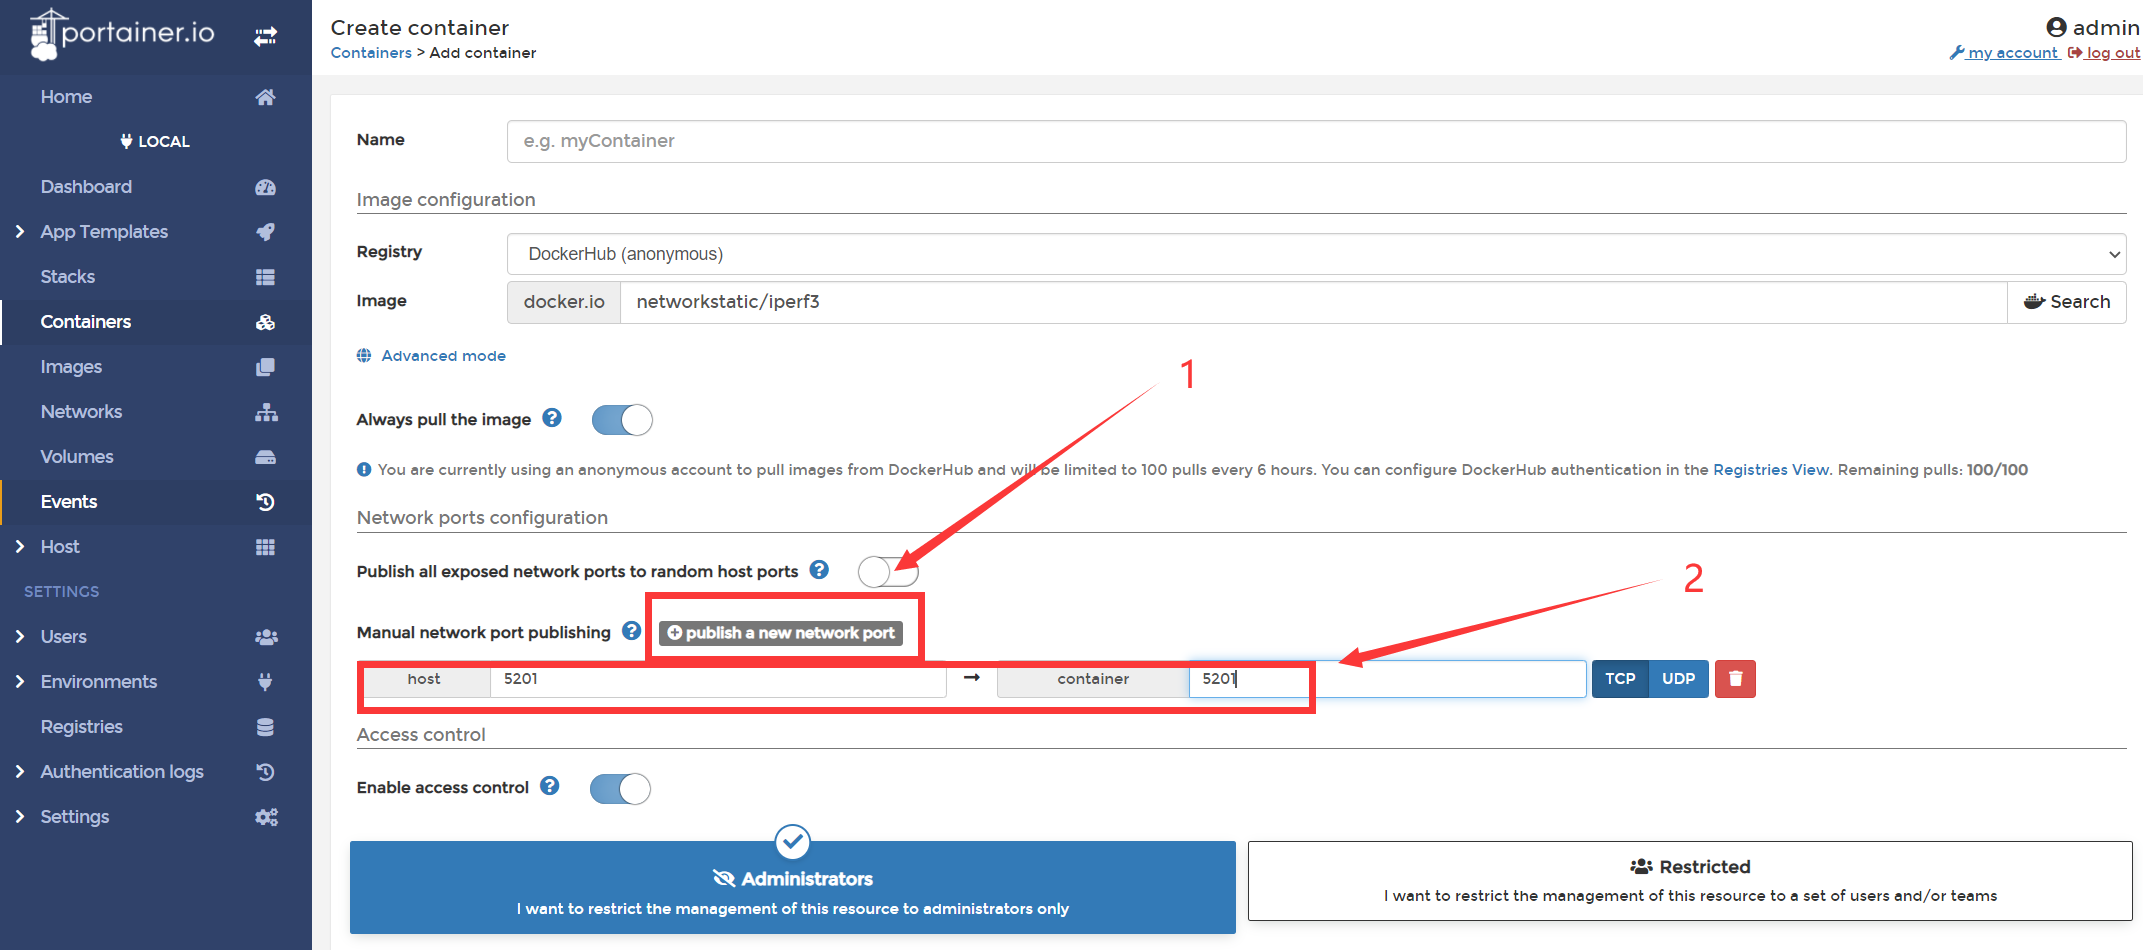Click the Home house icon
The width and height of the screenshot is (2143, 950).
pos(265,97)
